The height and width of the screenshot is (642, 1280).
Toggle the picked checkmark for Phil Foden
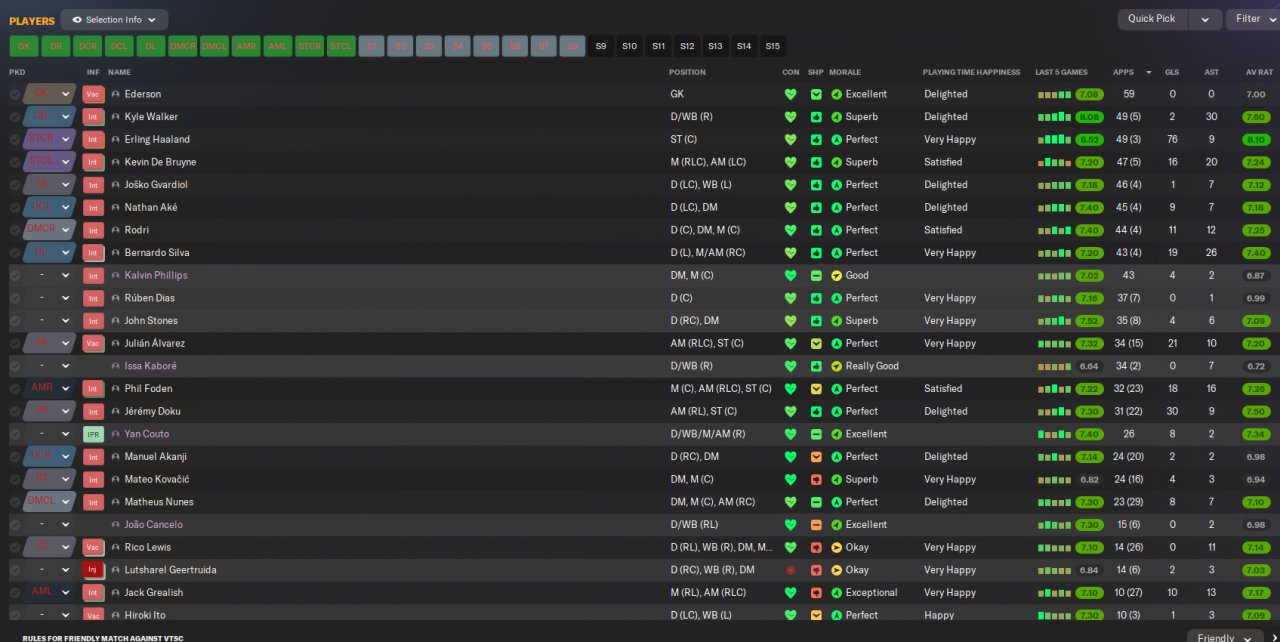(15, 389)
